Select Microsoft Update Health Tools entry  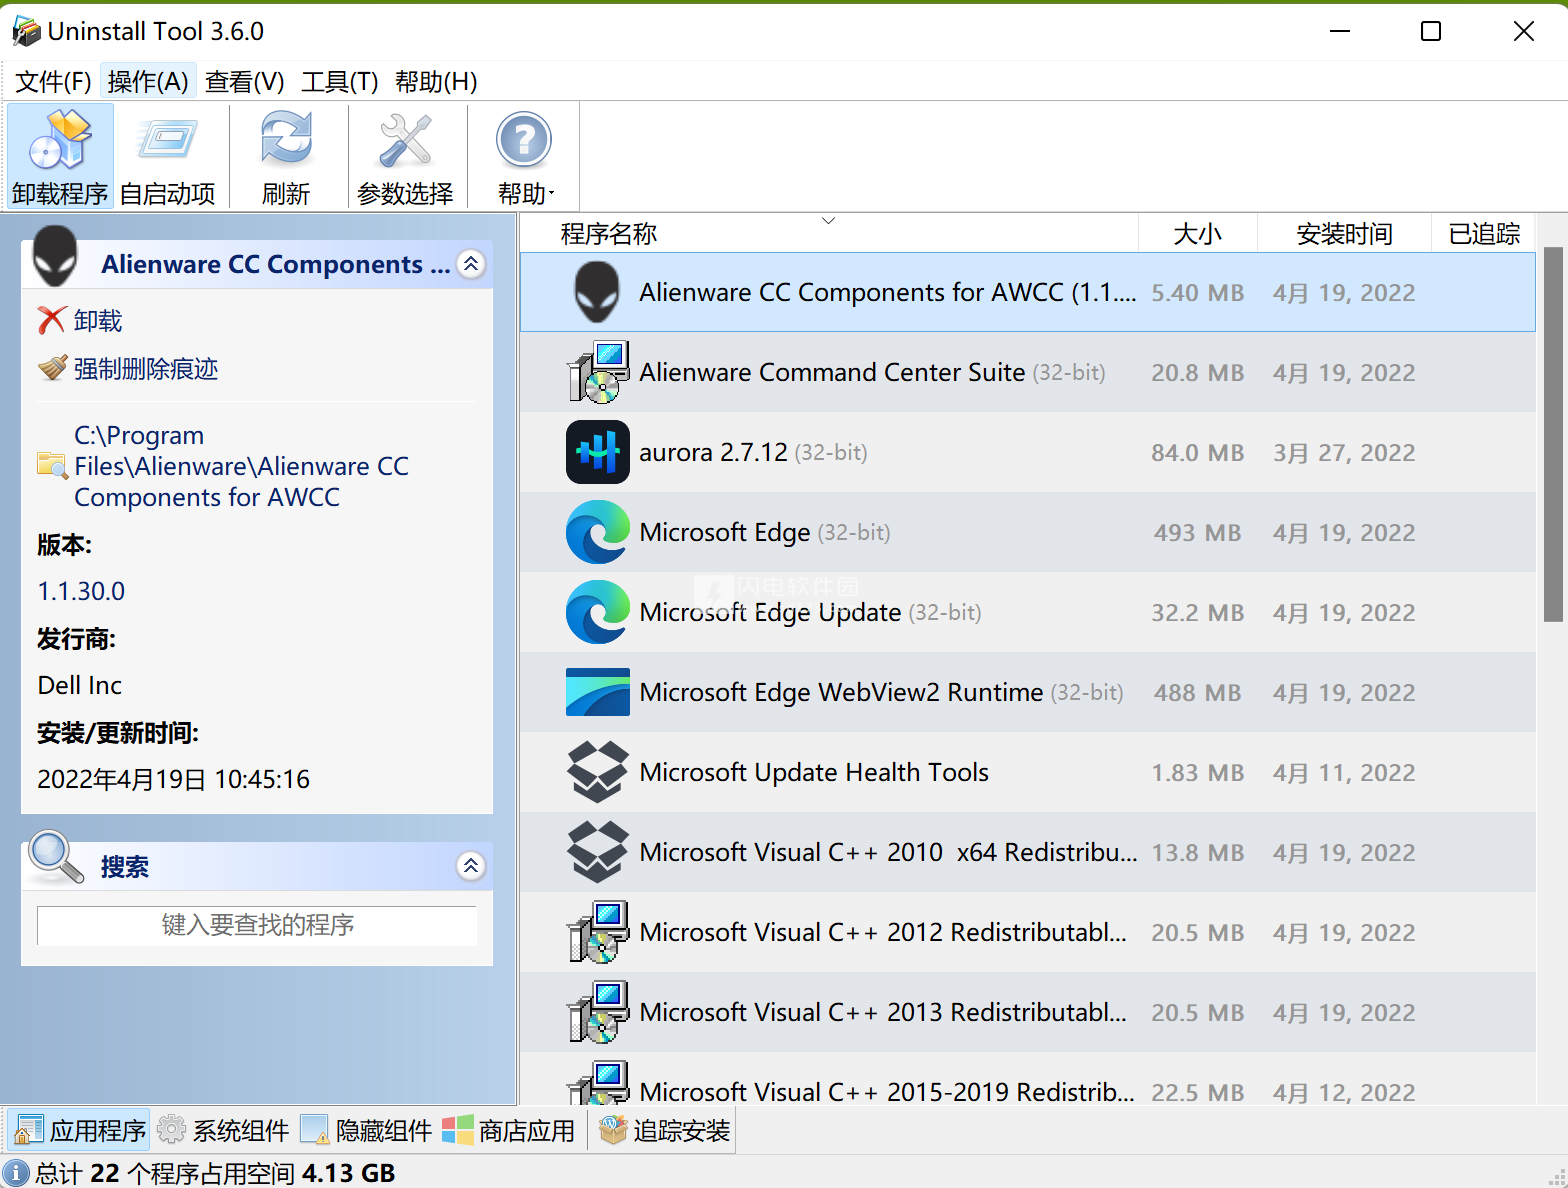[x=1028, y=772]
